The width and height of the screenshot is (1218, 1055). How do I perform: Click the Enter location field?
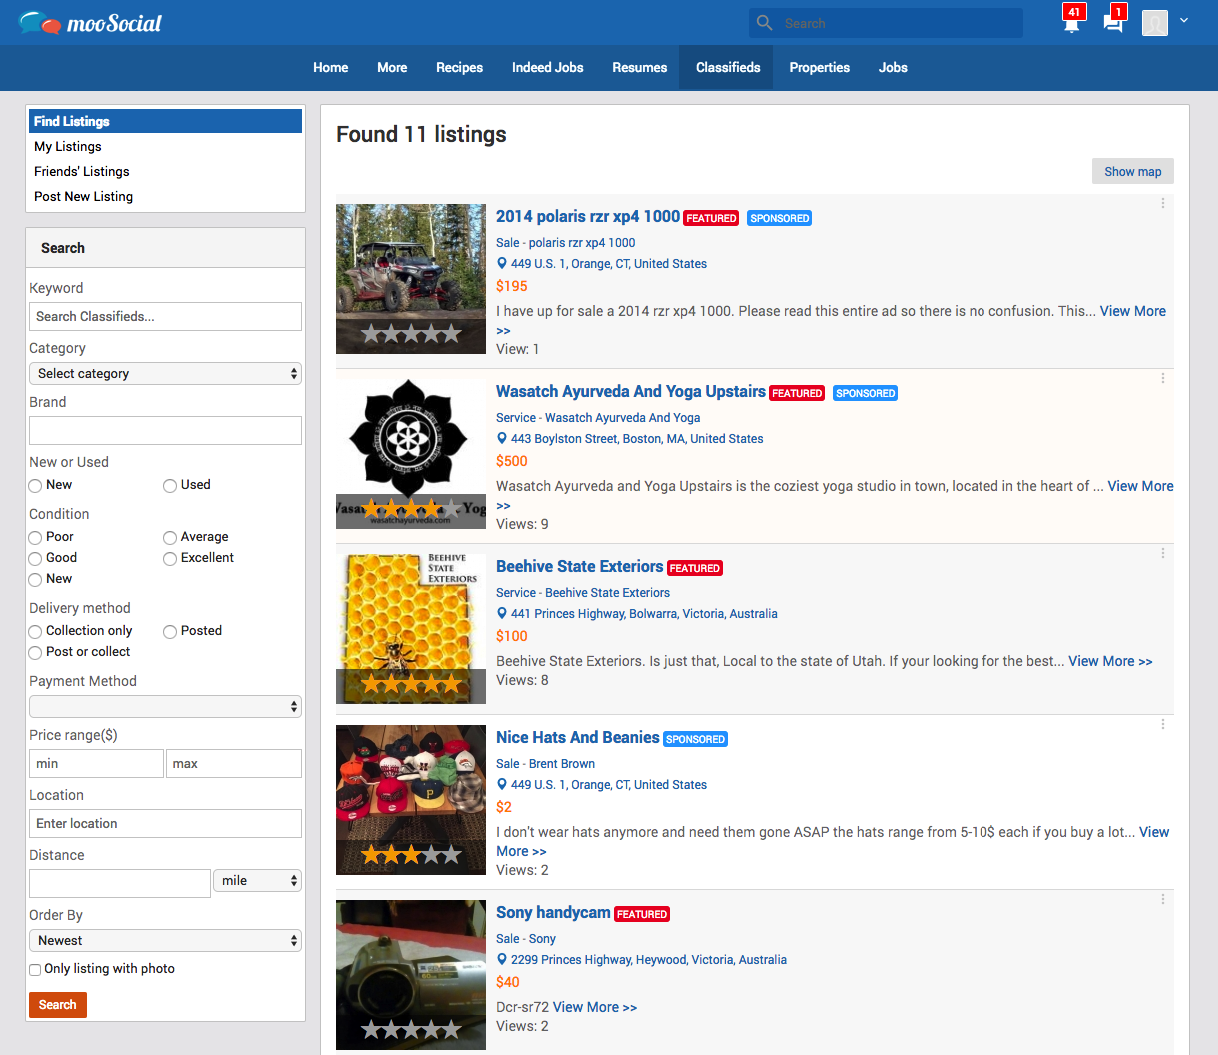(165, 824)
